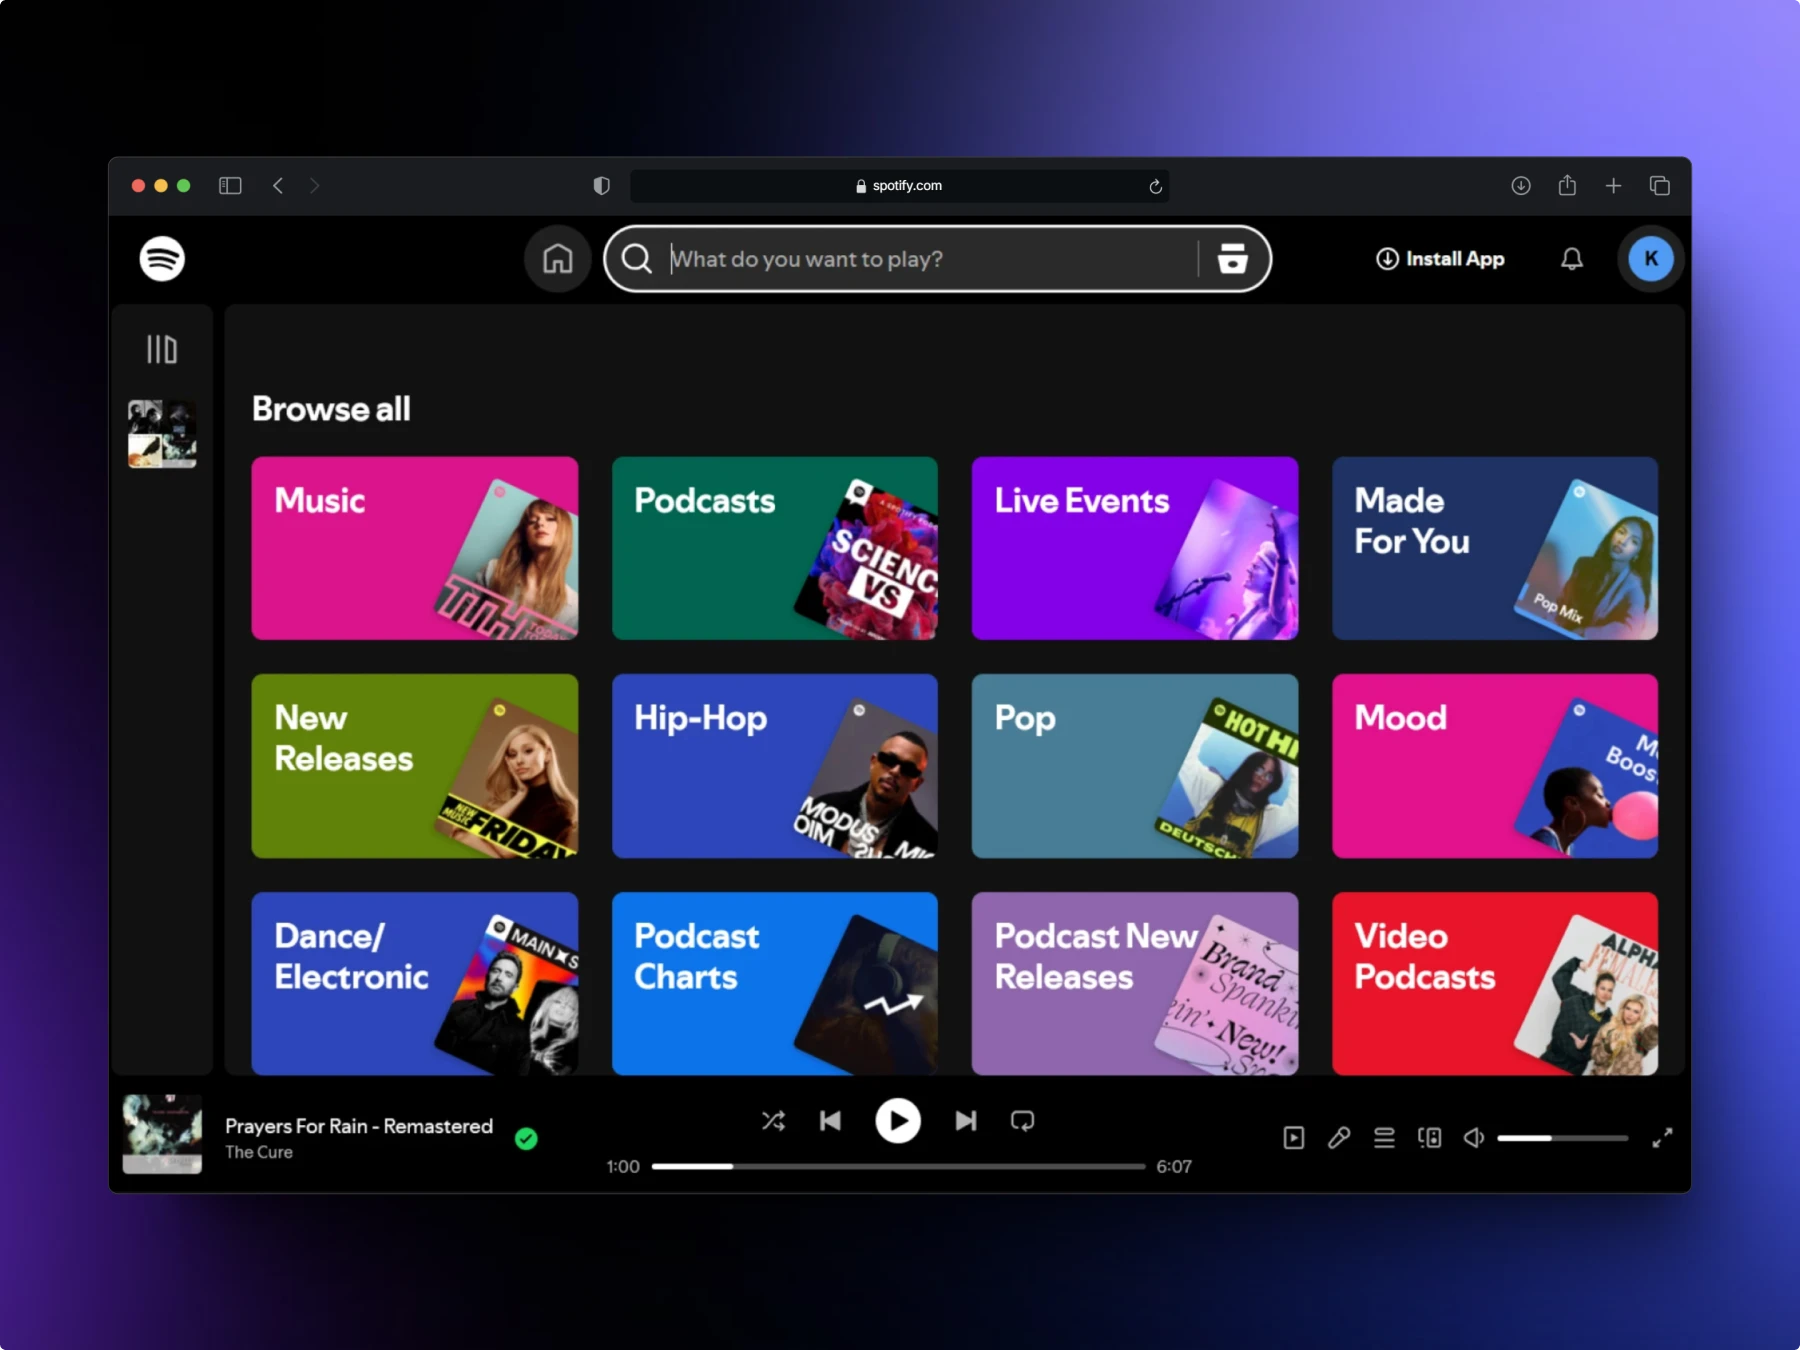Open the Video Podcasts card

tap(1495, 984)
